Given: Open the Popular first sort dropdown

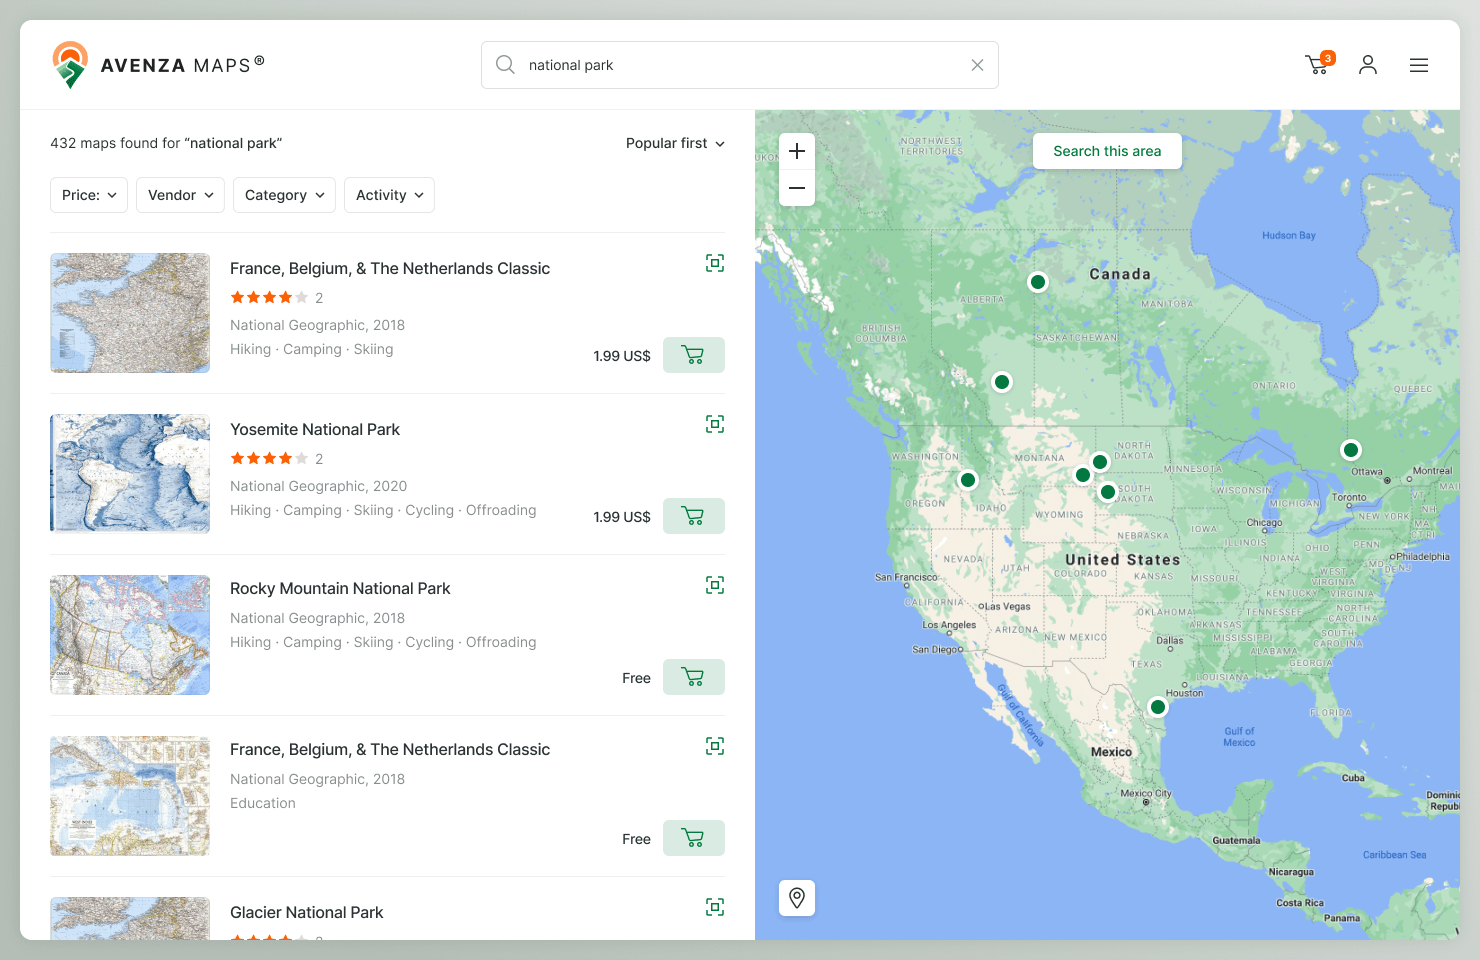Looking at the screenshot, I should pos(675,143).
